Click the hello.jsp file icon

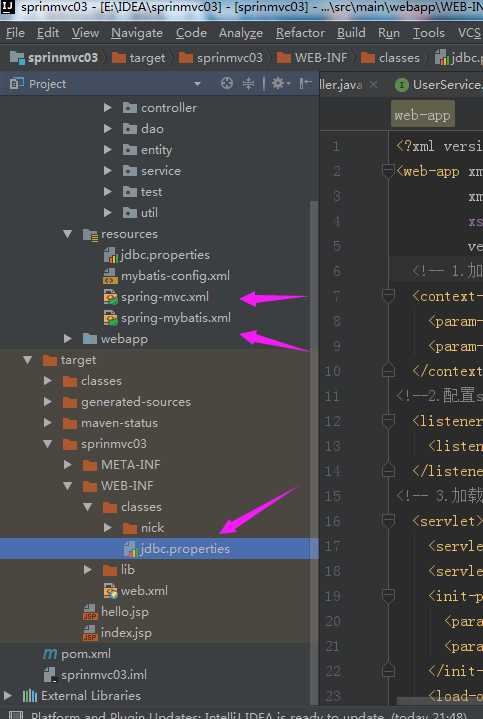pos(90,612)
